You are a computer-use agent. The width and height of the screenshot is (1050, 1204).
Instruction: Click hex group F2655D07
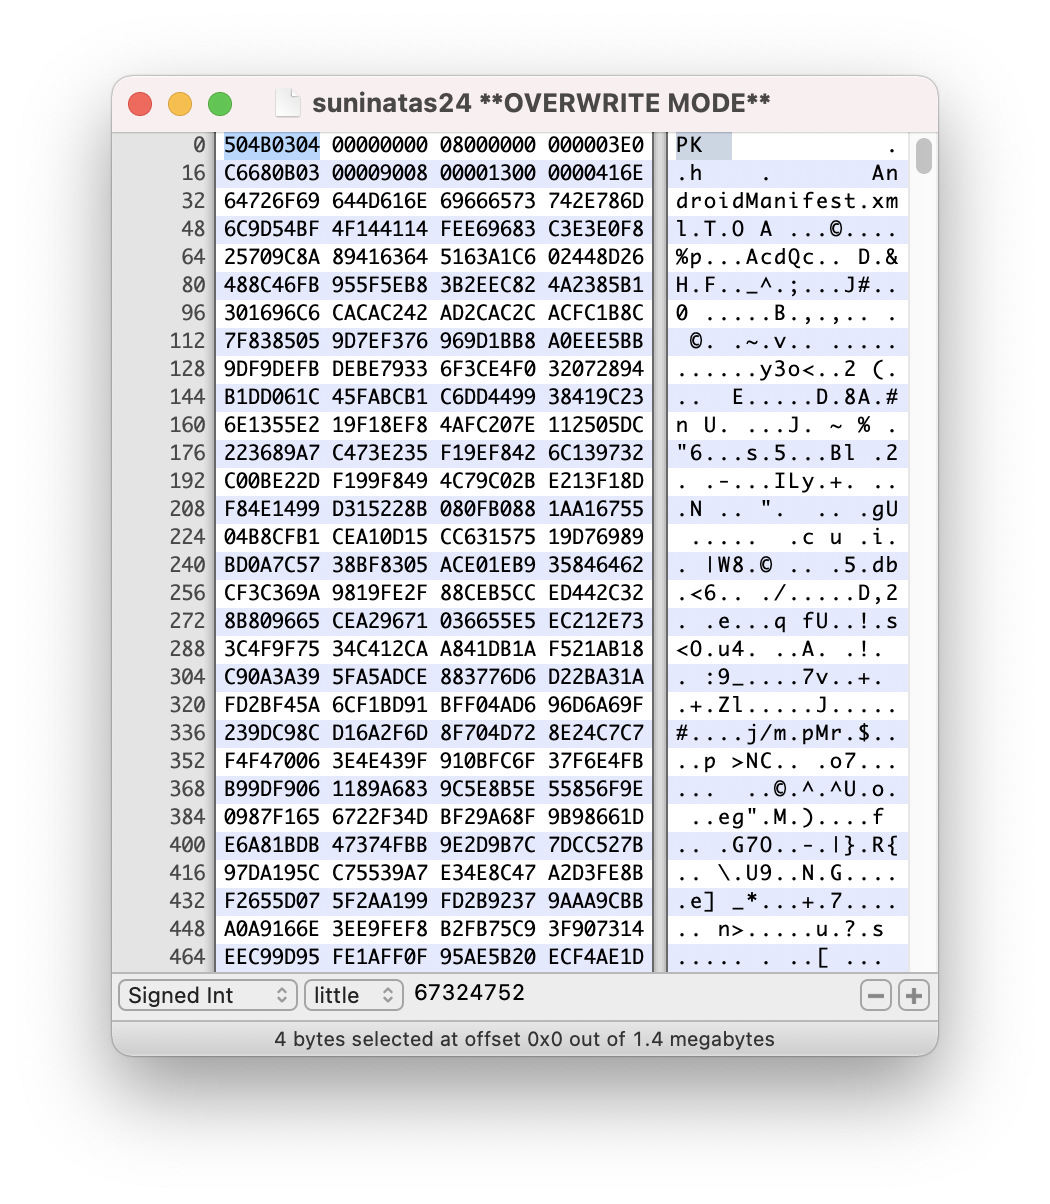tap(272, 901)
